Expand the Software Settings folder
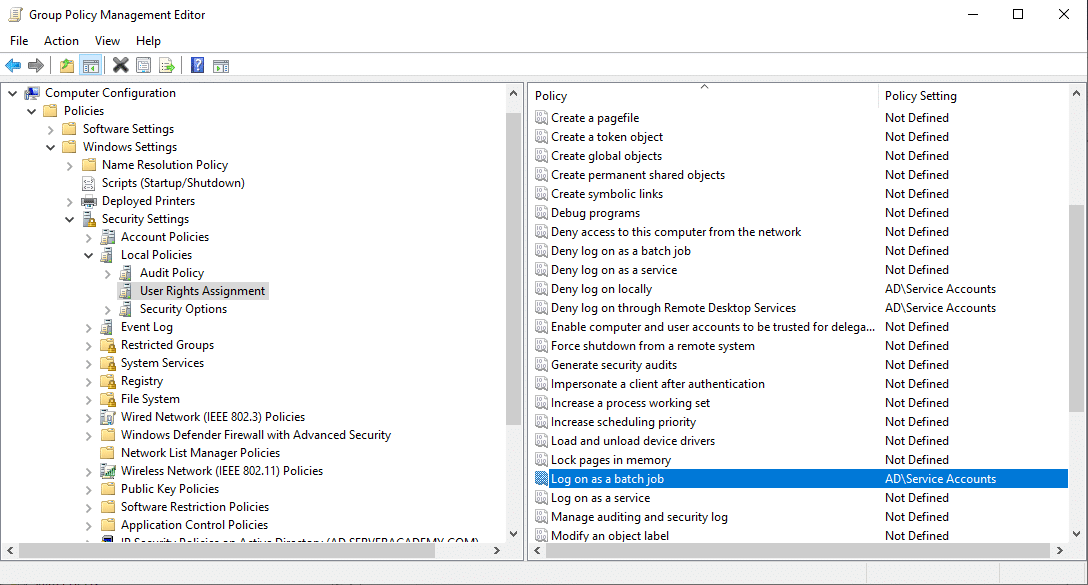Image resolution: width=1088 pixels, height=585 pixels. 51,129
